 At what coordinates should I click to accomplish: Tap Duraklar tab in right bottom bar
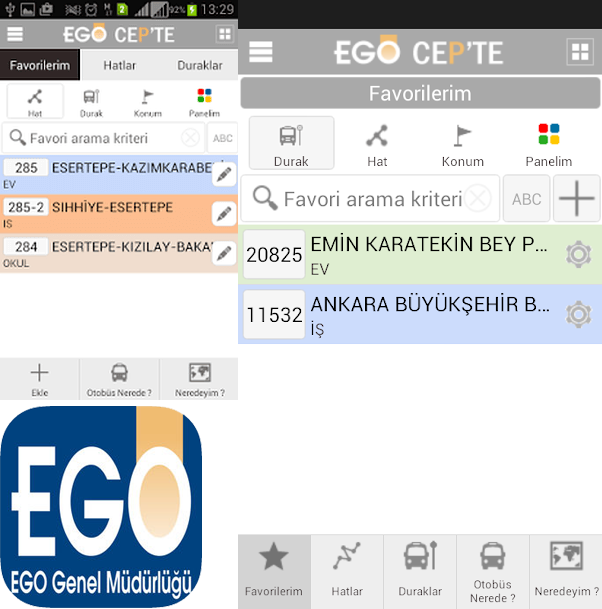(420, 572)
